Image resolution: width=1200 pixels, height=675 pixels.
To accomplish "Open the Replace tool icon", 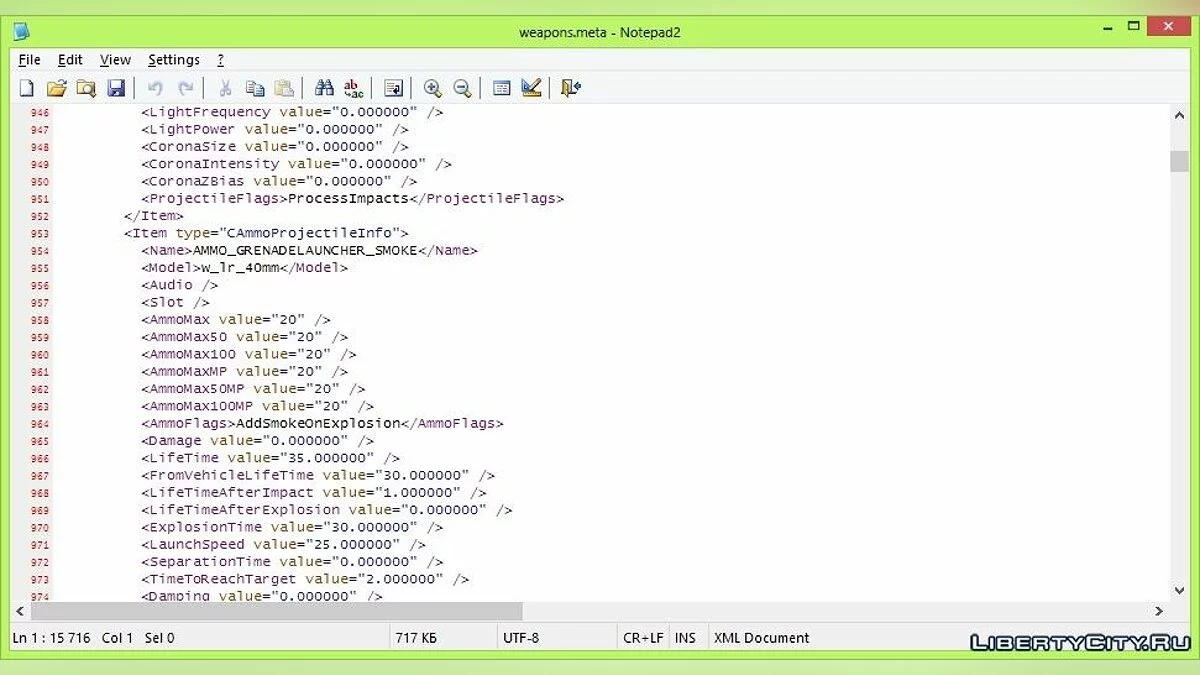I will (353, 88).
